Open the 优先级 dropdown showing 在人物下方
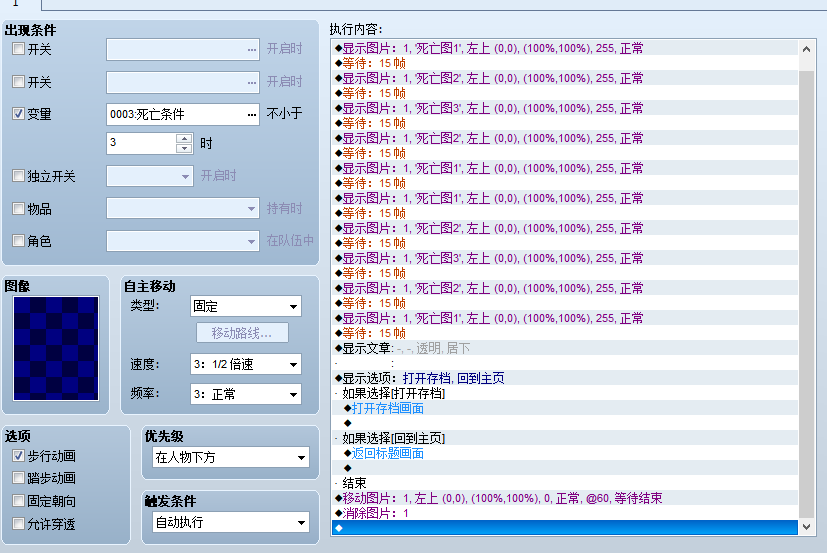The width and height of the screenshot is (827, 553). [x=230, y=457]
